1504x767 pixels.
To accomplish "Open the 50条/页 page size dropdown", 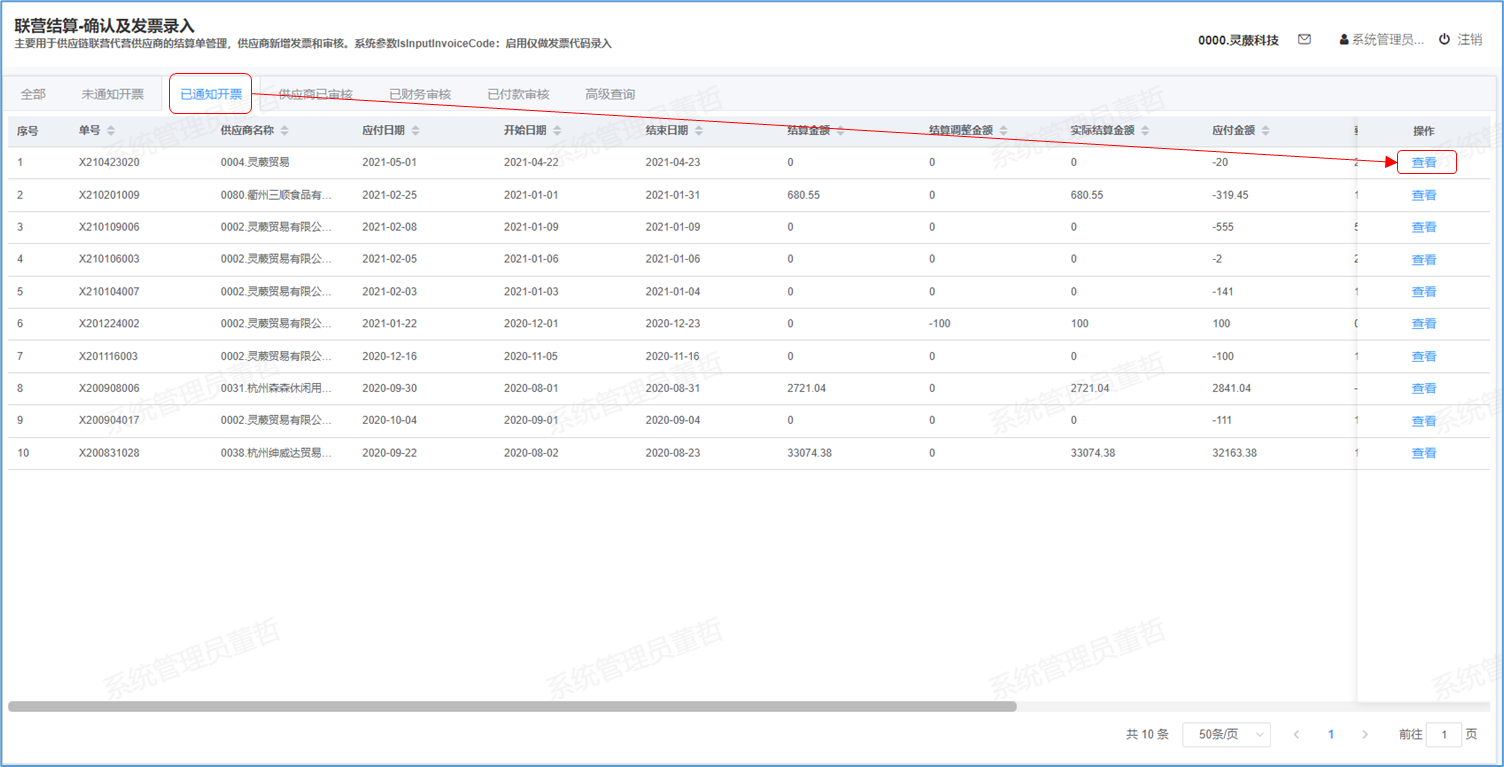I will pos(1226,734).
